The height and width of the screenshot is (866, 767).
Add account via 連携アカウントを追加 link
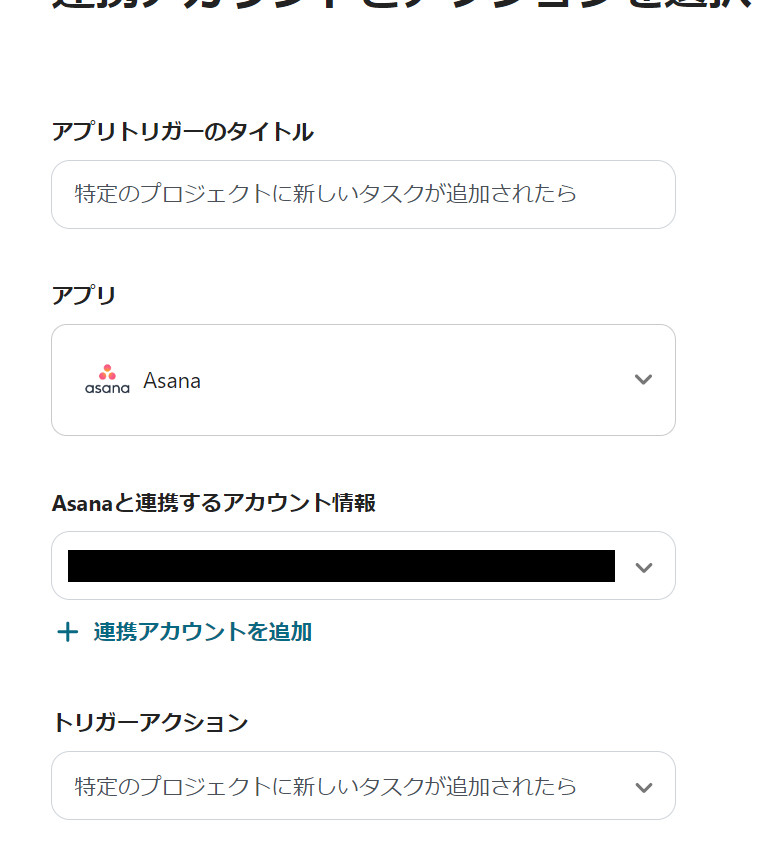(x=202, y=632)
